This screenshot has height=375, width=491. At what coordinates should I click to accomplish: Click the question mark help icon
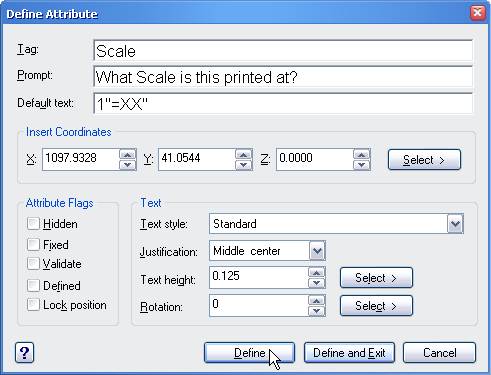24,353
